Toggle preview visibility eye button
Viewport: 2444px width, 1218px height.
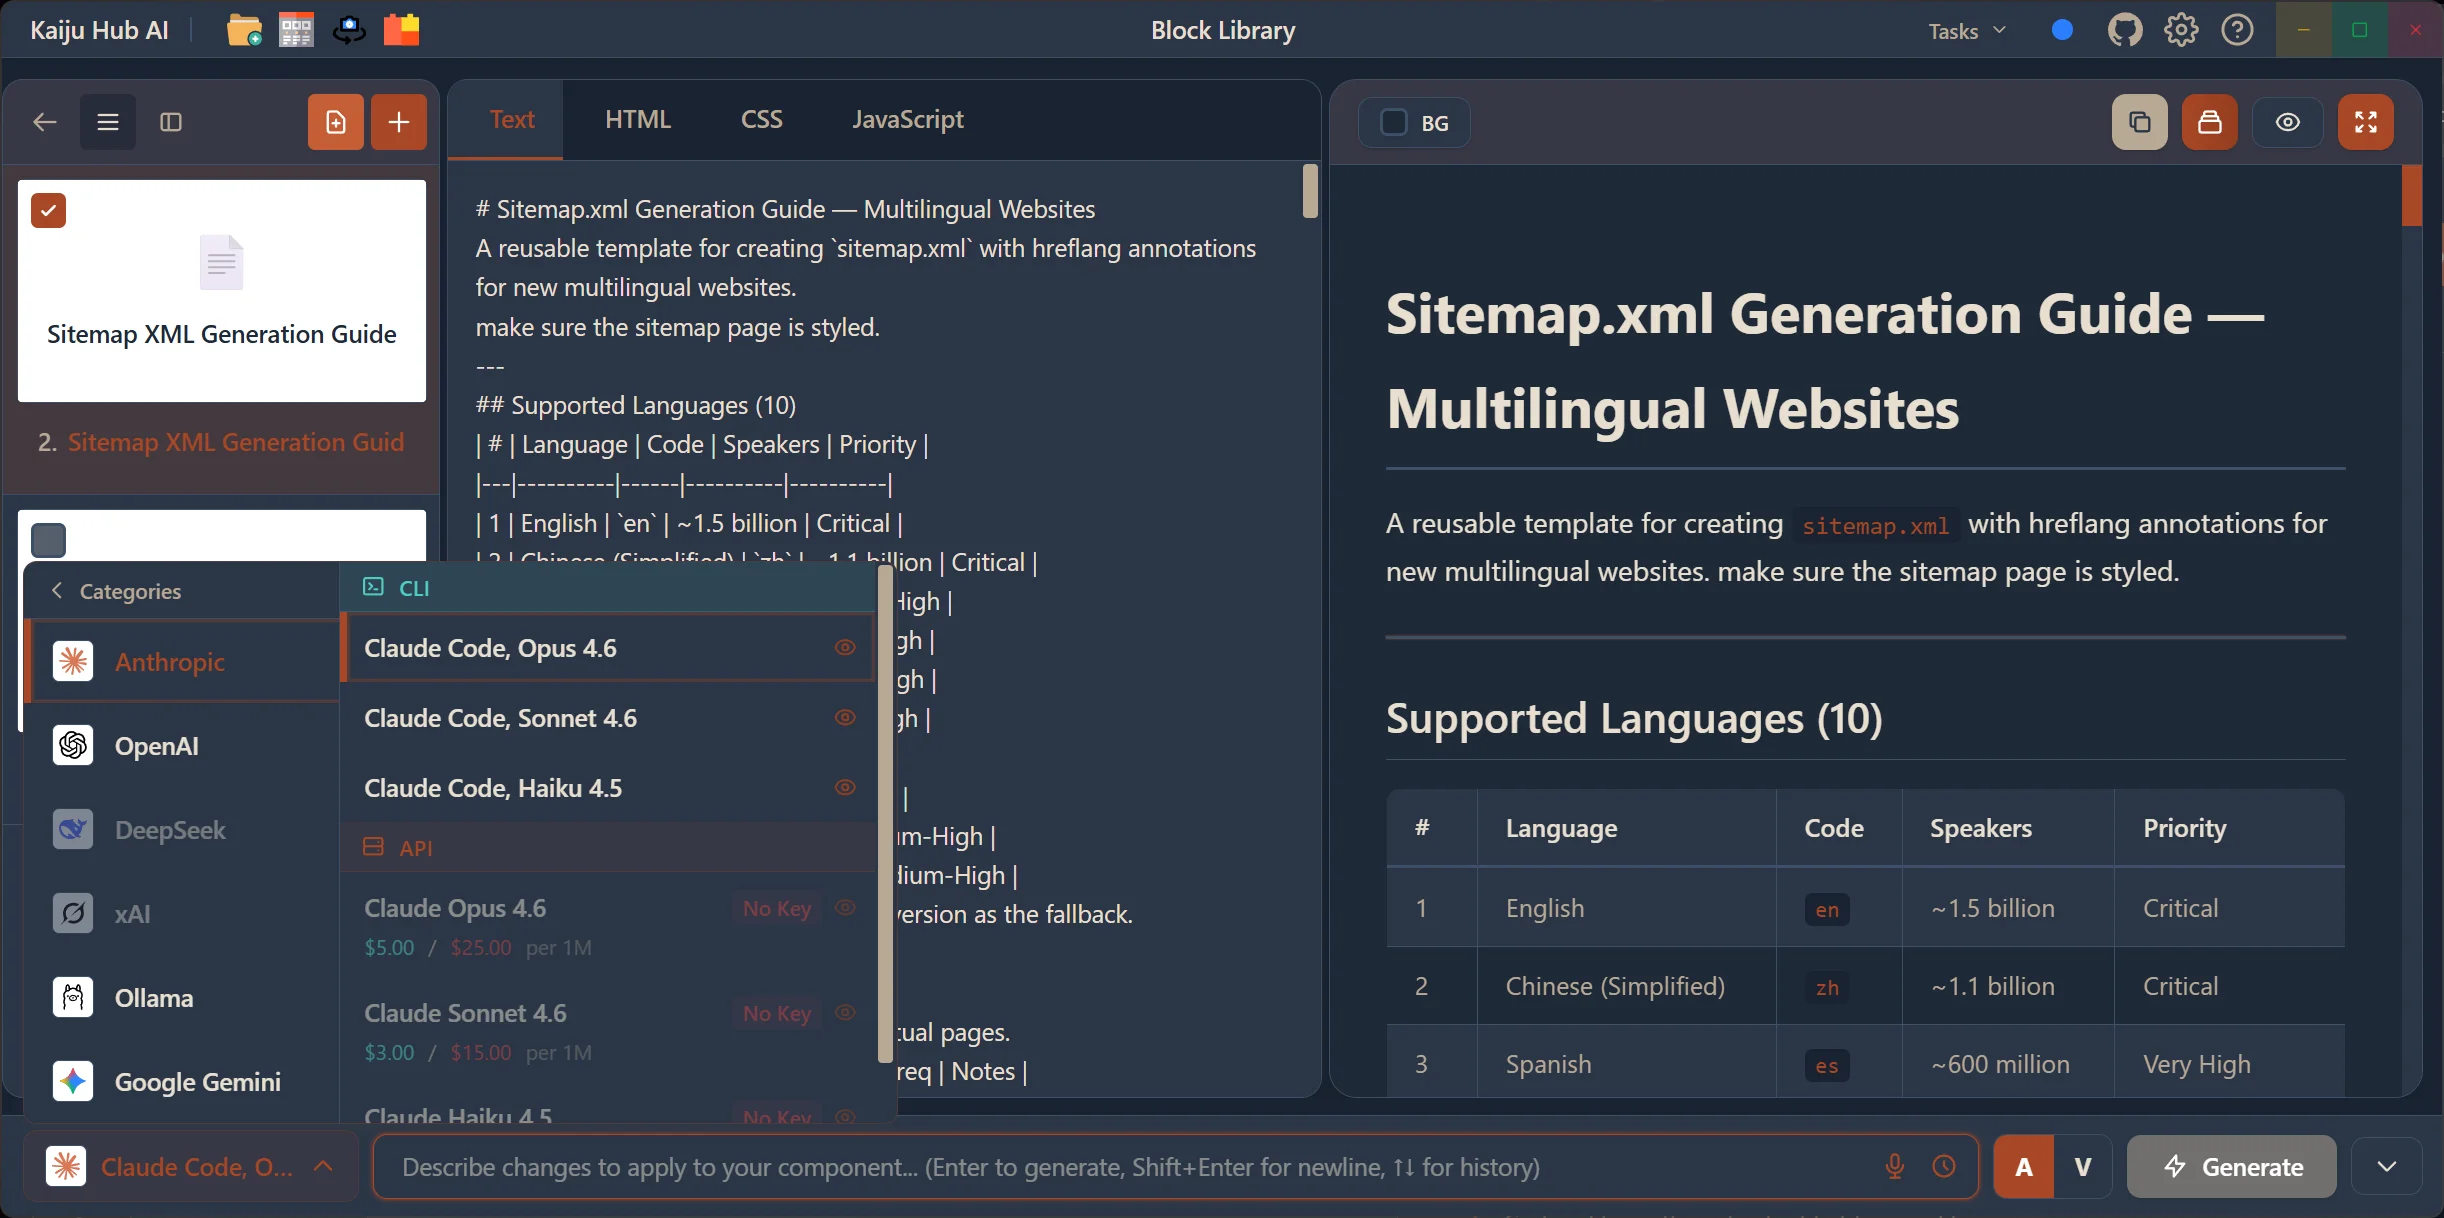2288,122
